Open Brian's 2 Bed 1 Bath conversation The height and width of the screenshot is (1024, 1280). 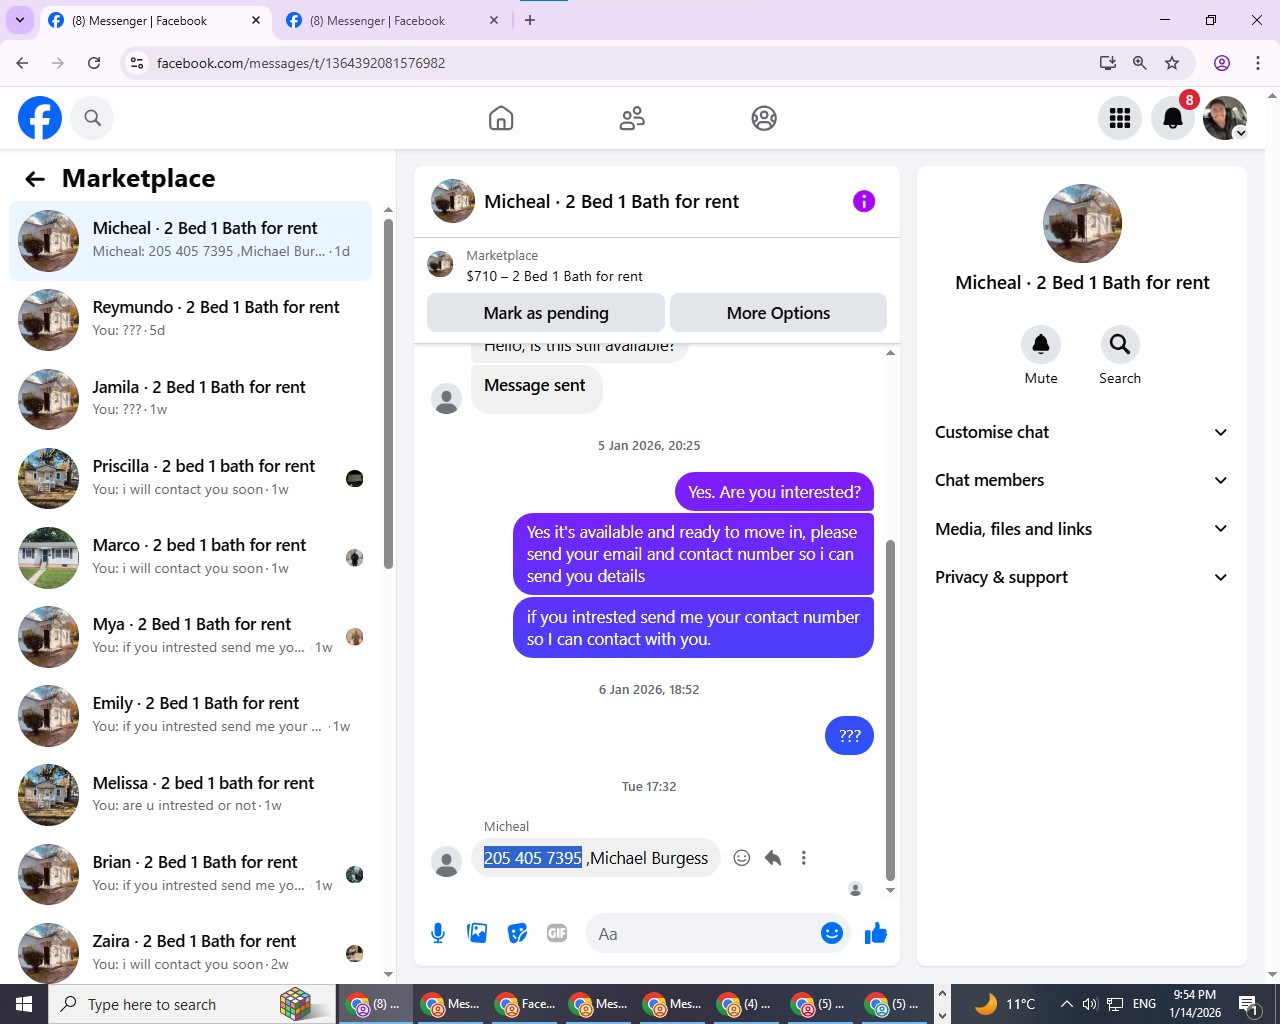[x=190, y=874]
